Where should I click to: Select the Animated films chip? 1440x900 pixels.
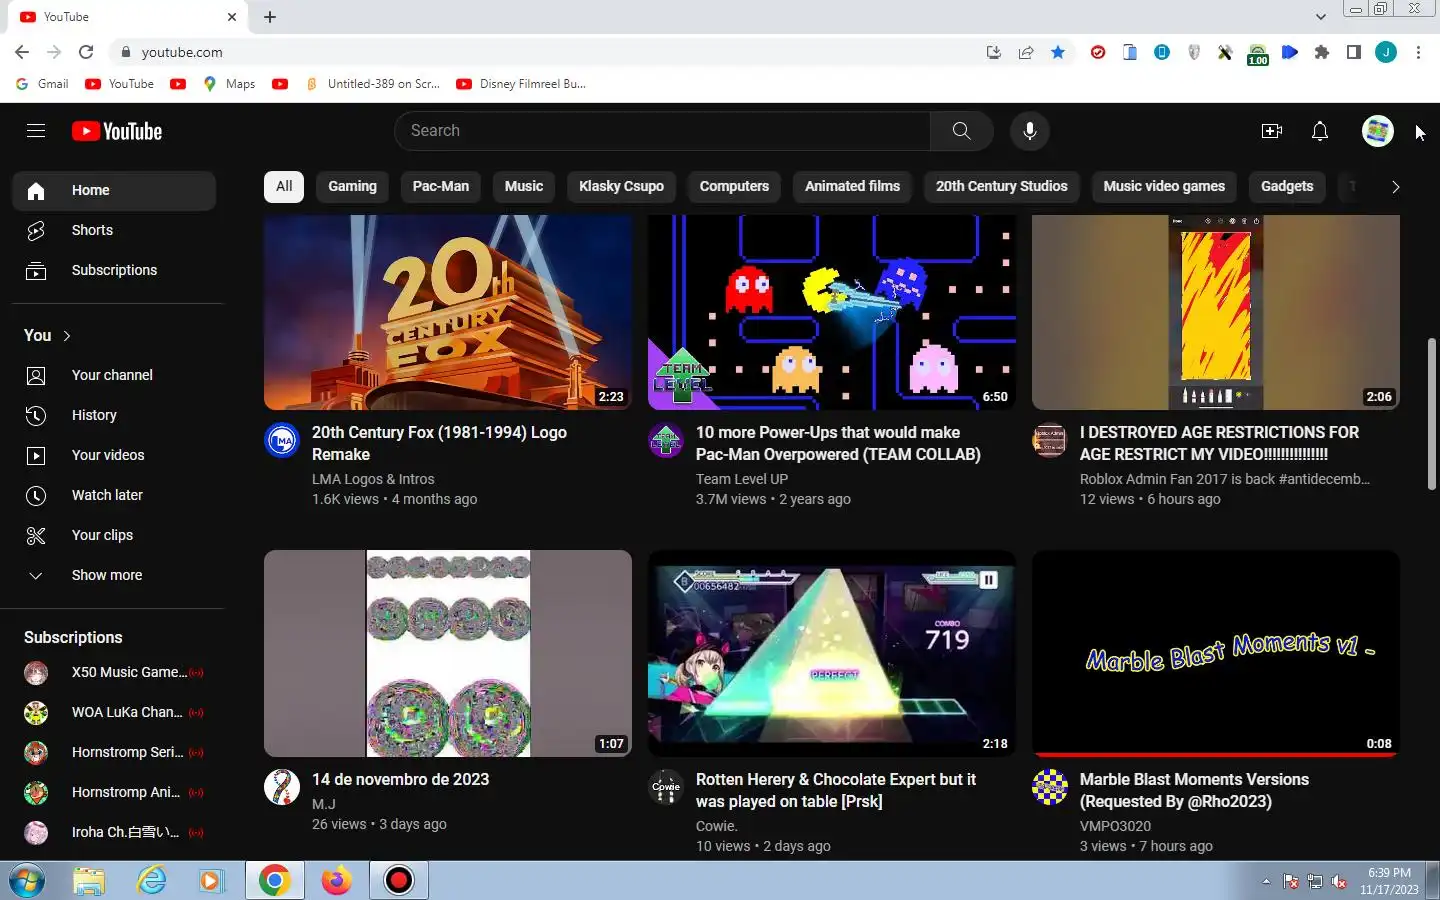[852, 186]
